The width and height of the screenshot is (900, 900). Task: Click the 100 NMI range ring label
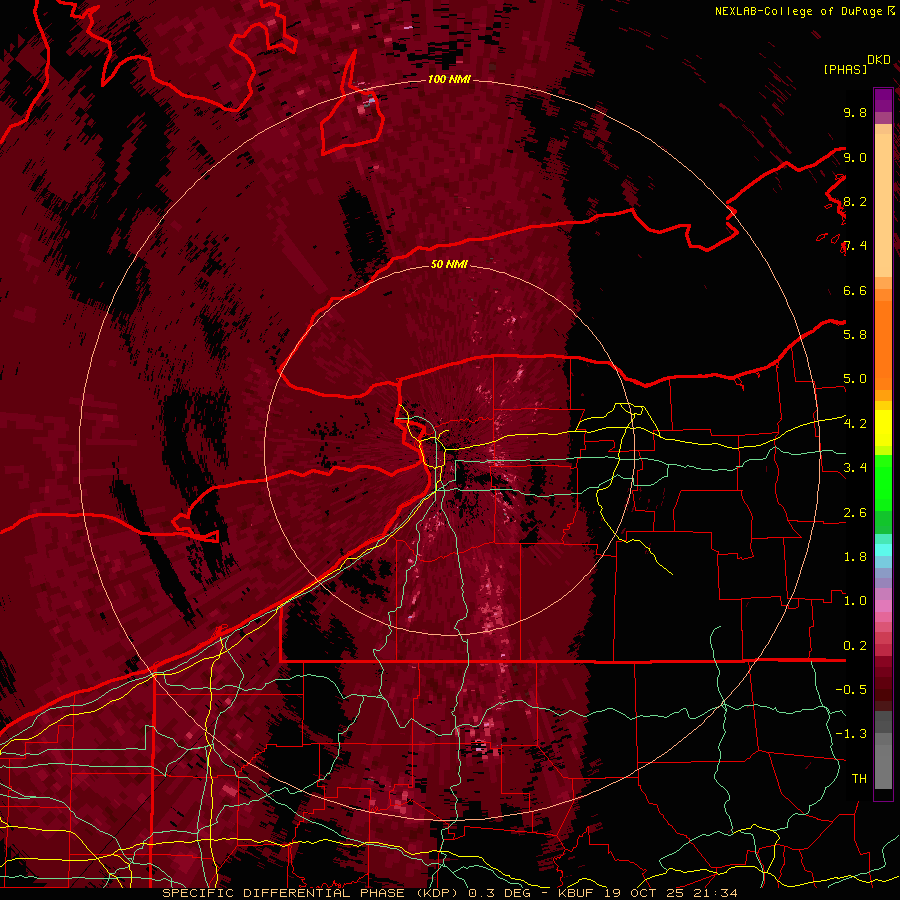[449, 79]
